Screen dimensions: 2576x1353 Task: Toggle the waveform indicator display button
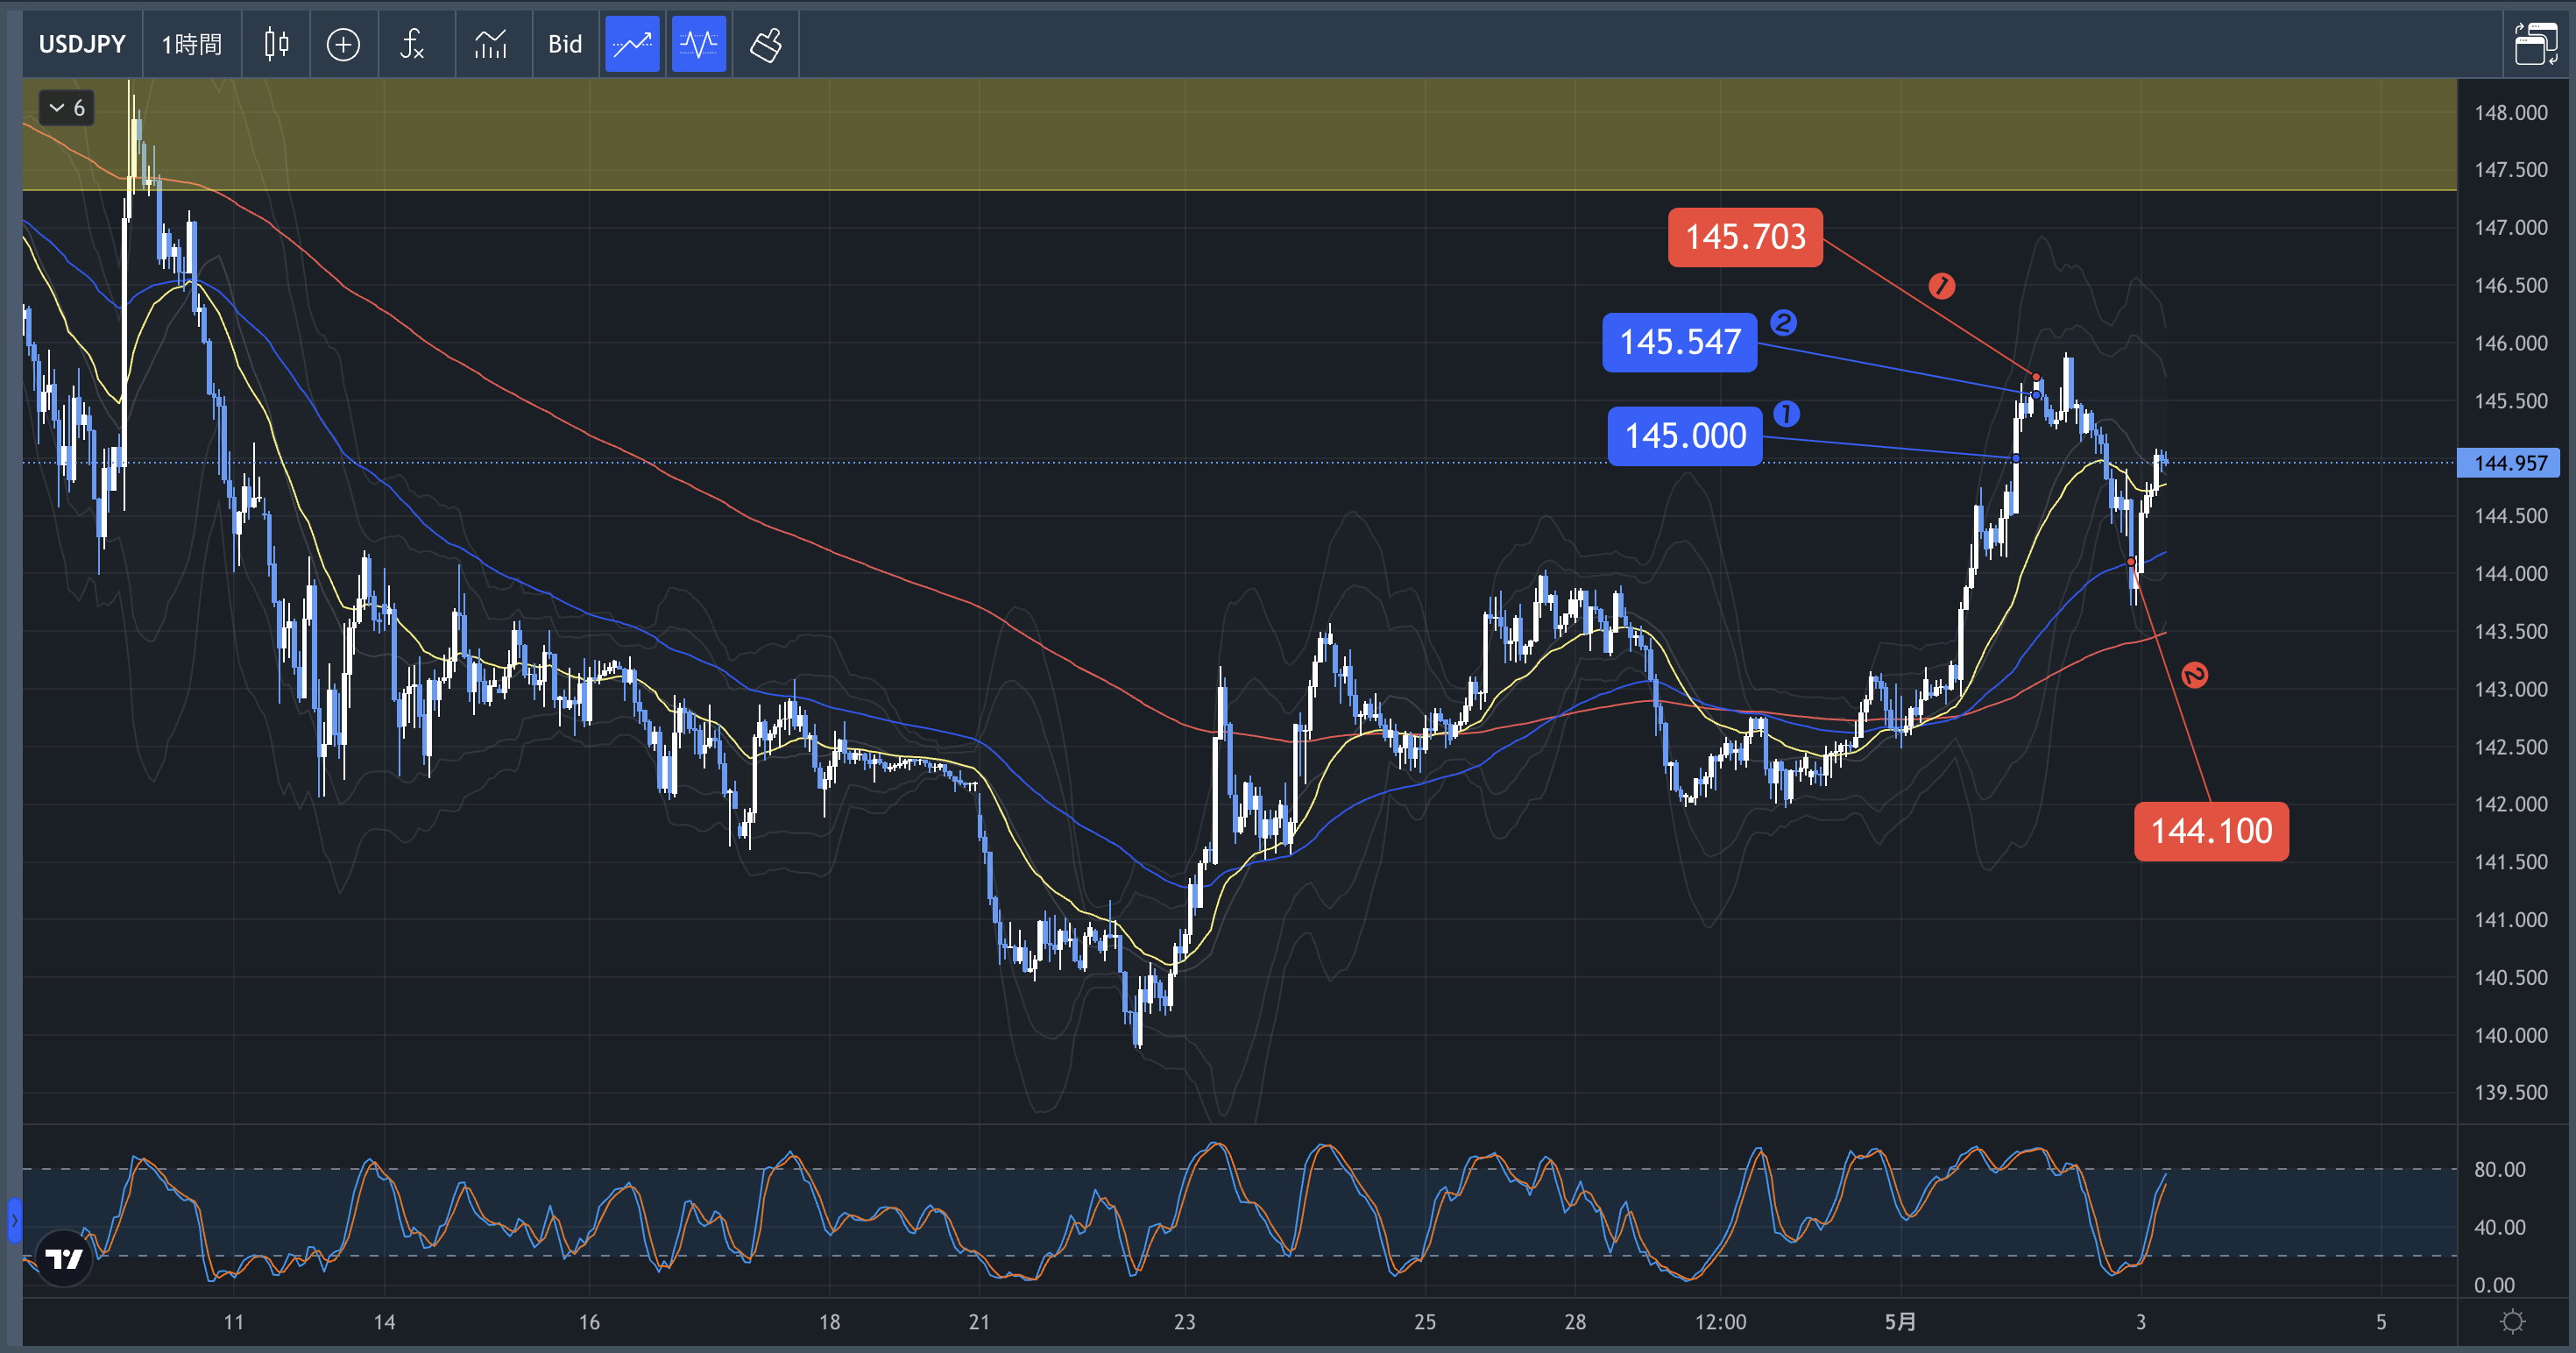[698, 44]
